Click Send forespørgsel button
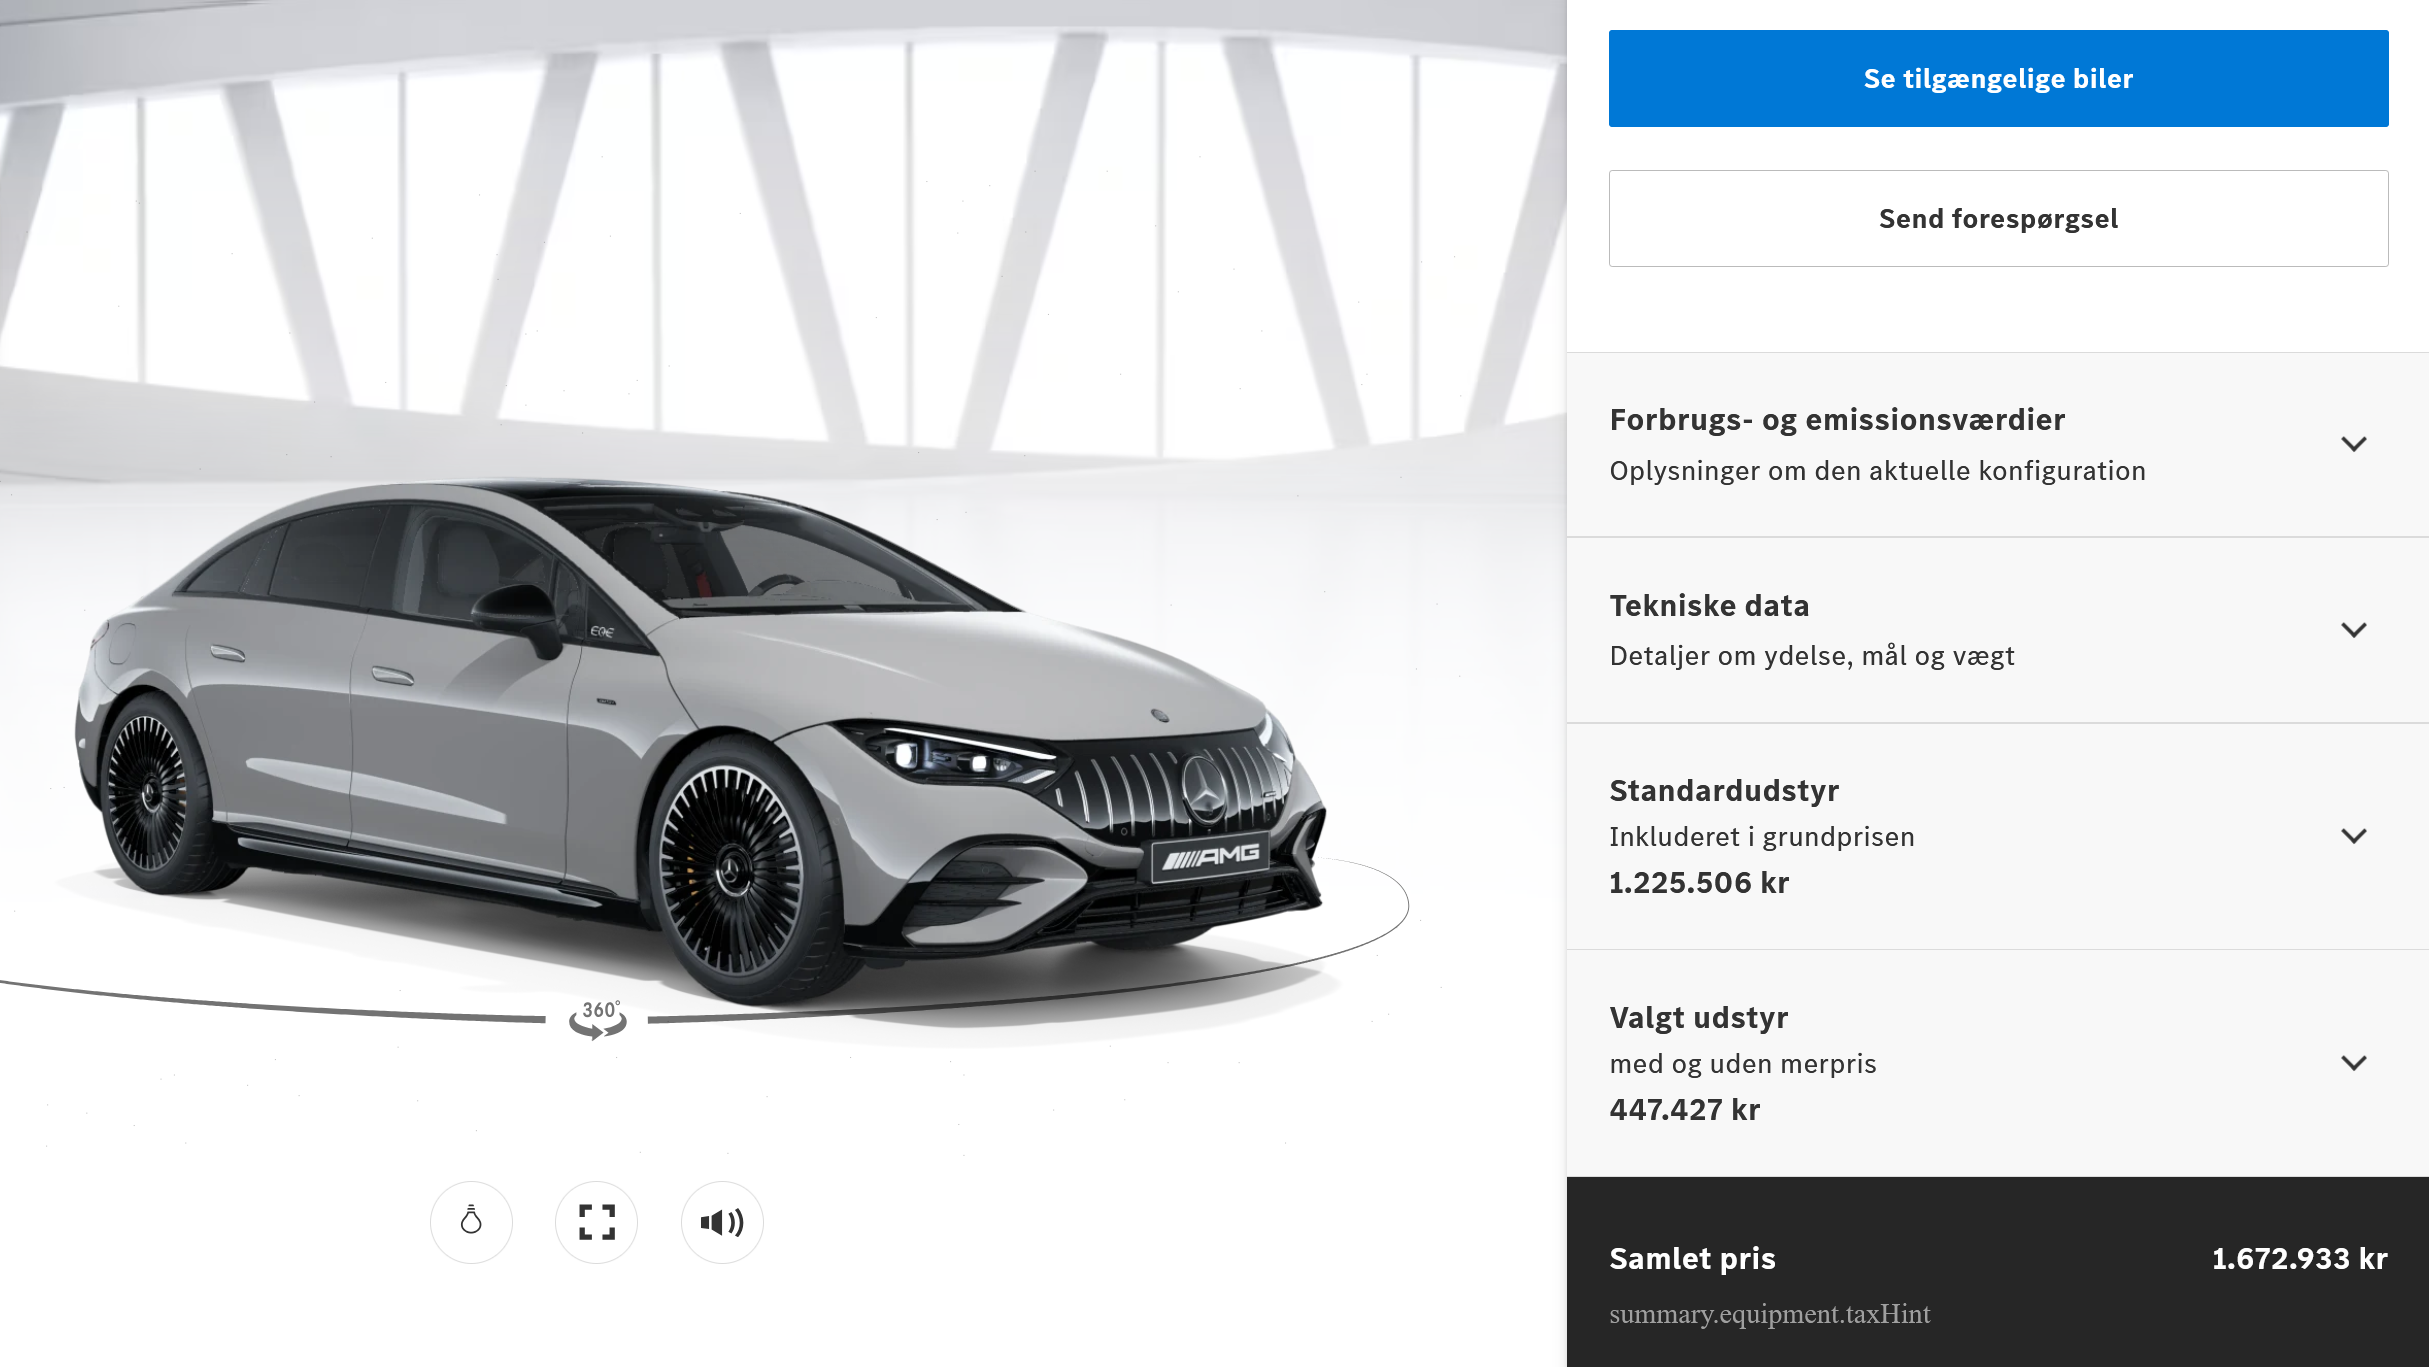This screenshot has height=1367, width=2429. pos(1998,218)
